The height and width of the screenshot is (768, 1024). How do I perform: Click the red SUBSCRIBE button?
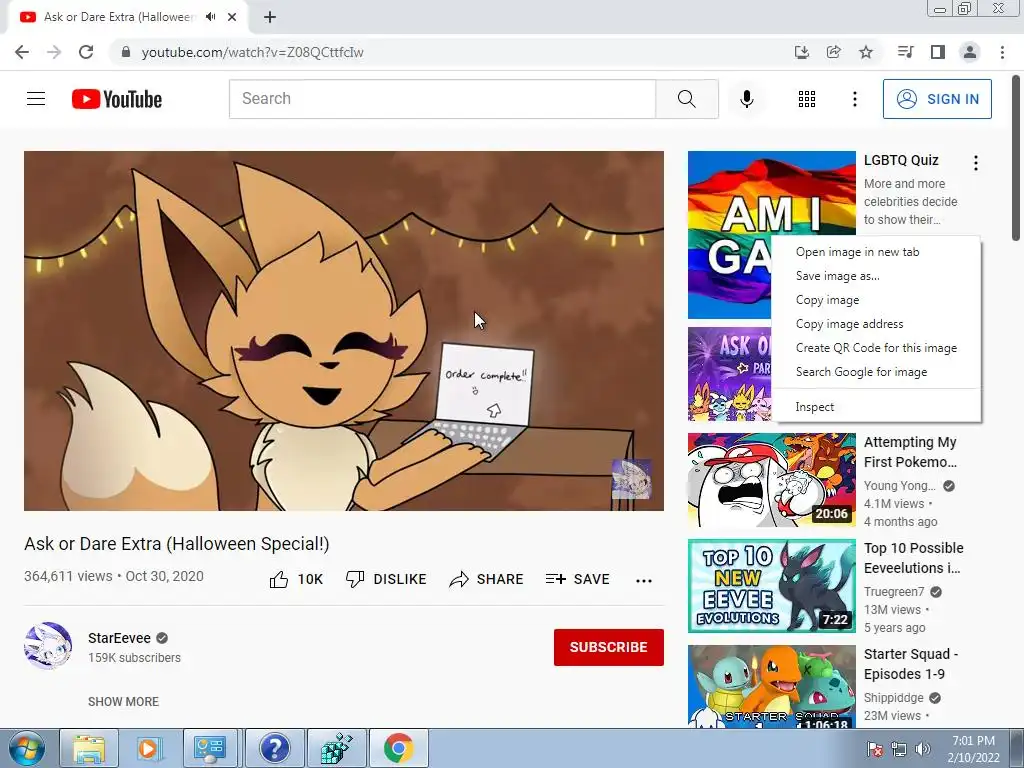[x=609, y=647]
